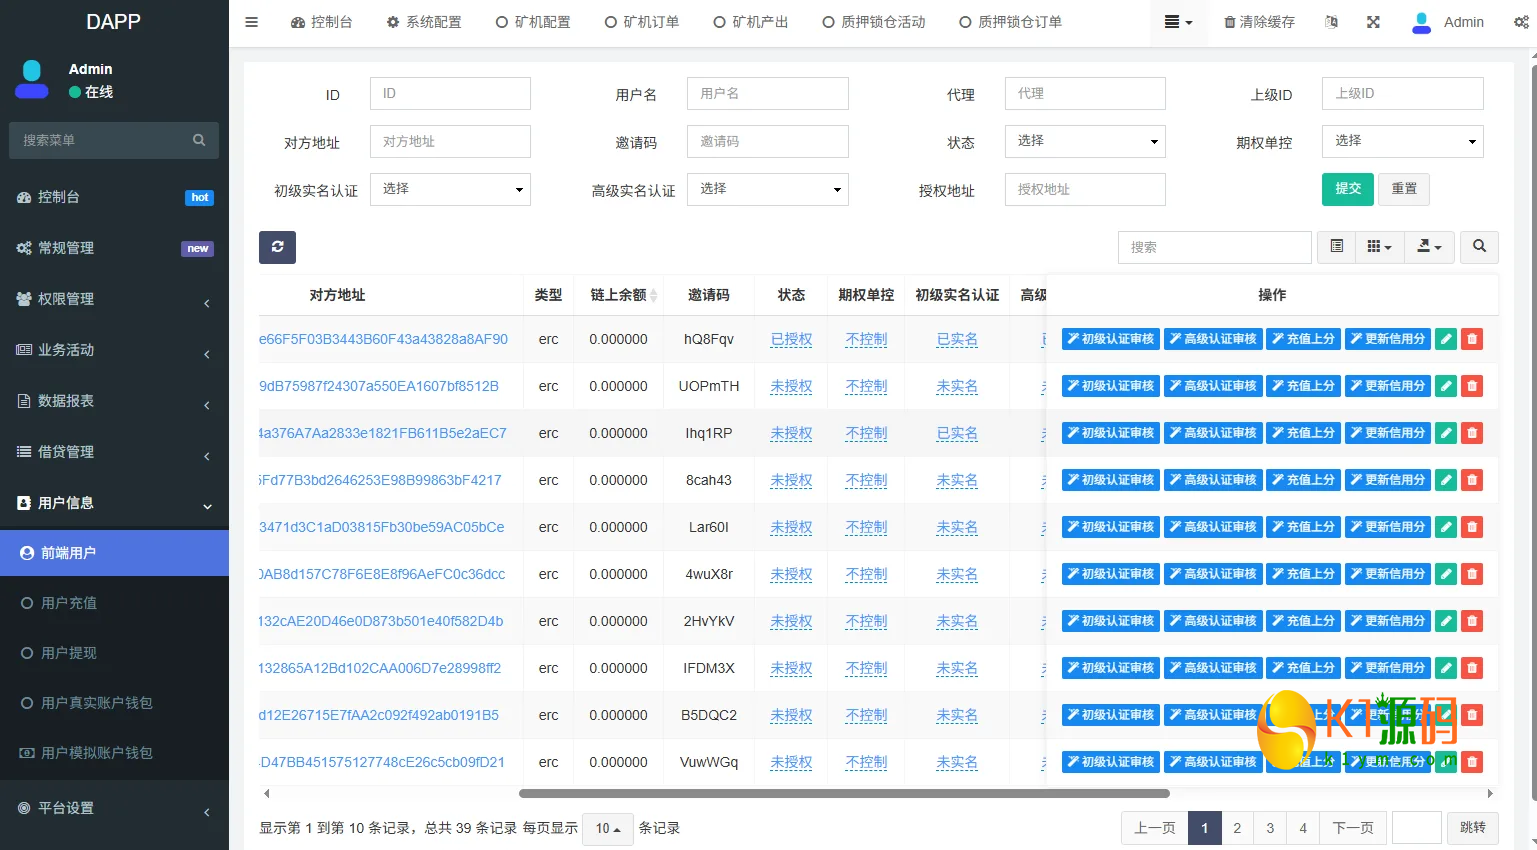Open the columns grid dropdown
This screenshot has height=850, width=1537.
click(x=1379, y=246)
